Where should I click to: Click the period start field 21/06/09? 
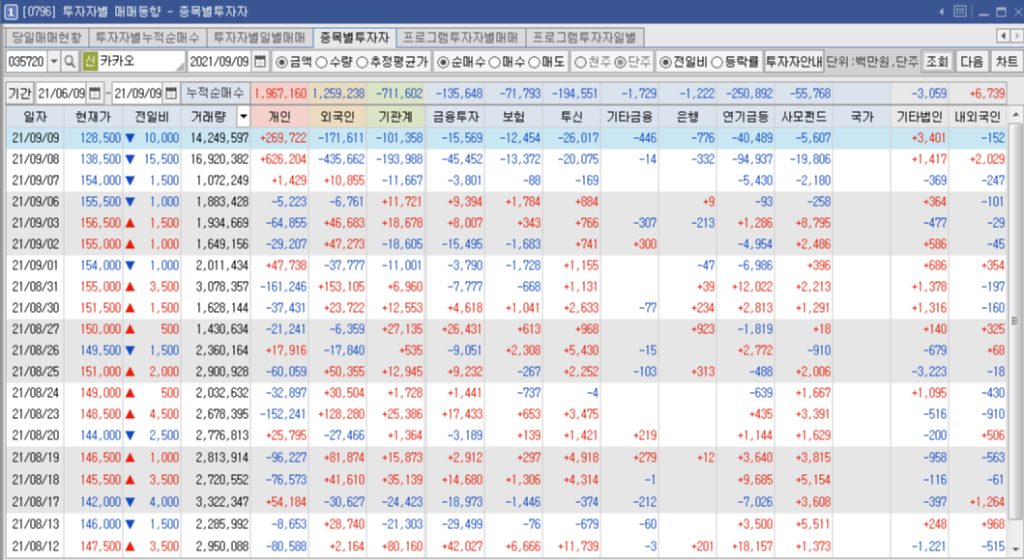61,93
